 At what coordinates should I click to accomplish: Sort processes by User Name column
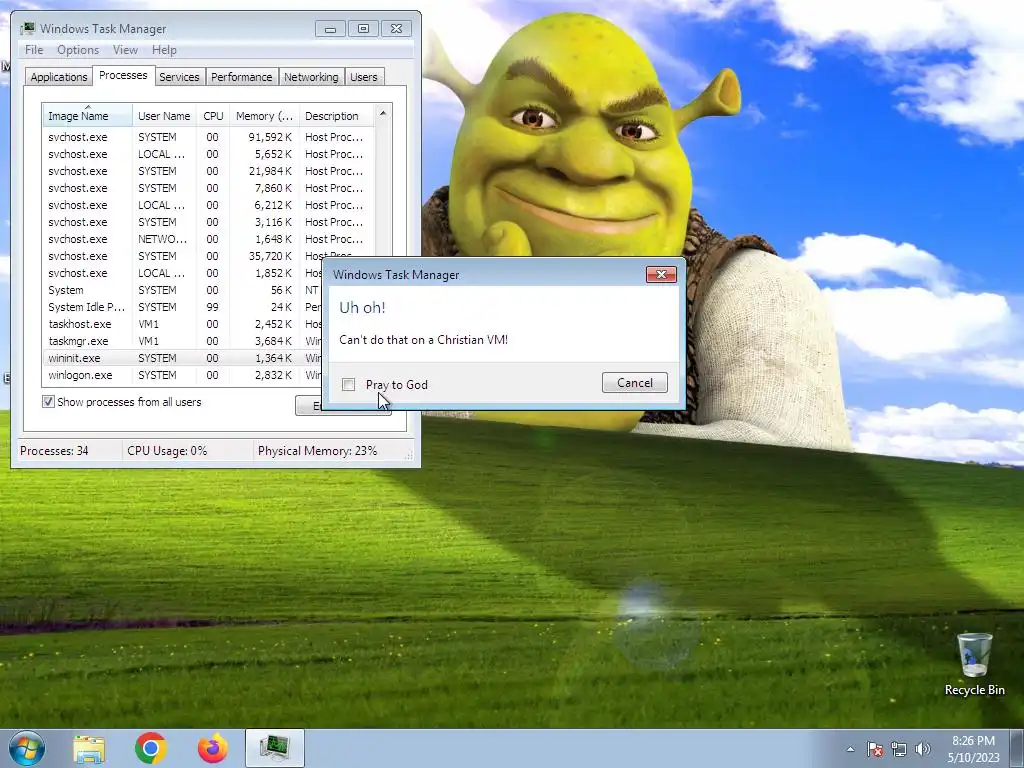coord(164,116)
